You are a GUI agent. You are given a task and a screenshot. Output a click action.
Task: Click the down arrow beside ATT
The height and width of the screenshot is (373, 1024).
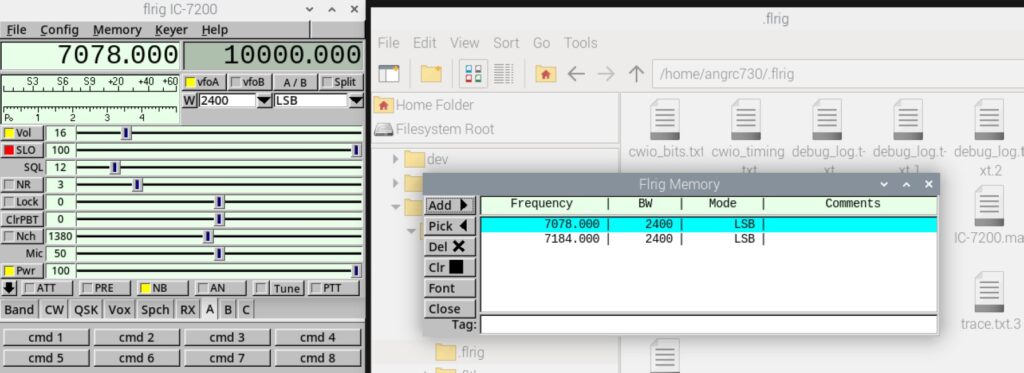[9, 287]
